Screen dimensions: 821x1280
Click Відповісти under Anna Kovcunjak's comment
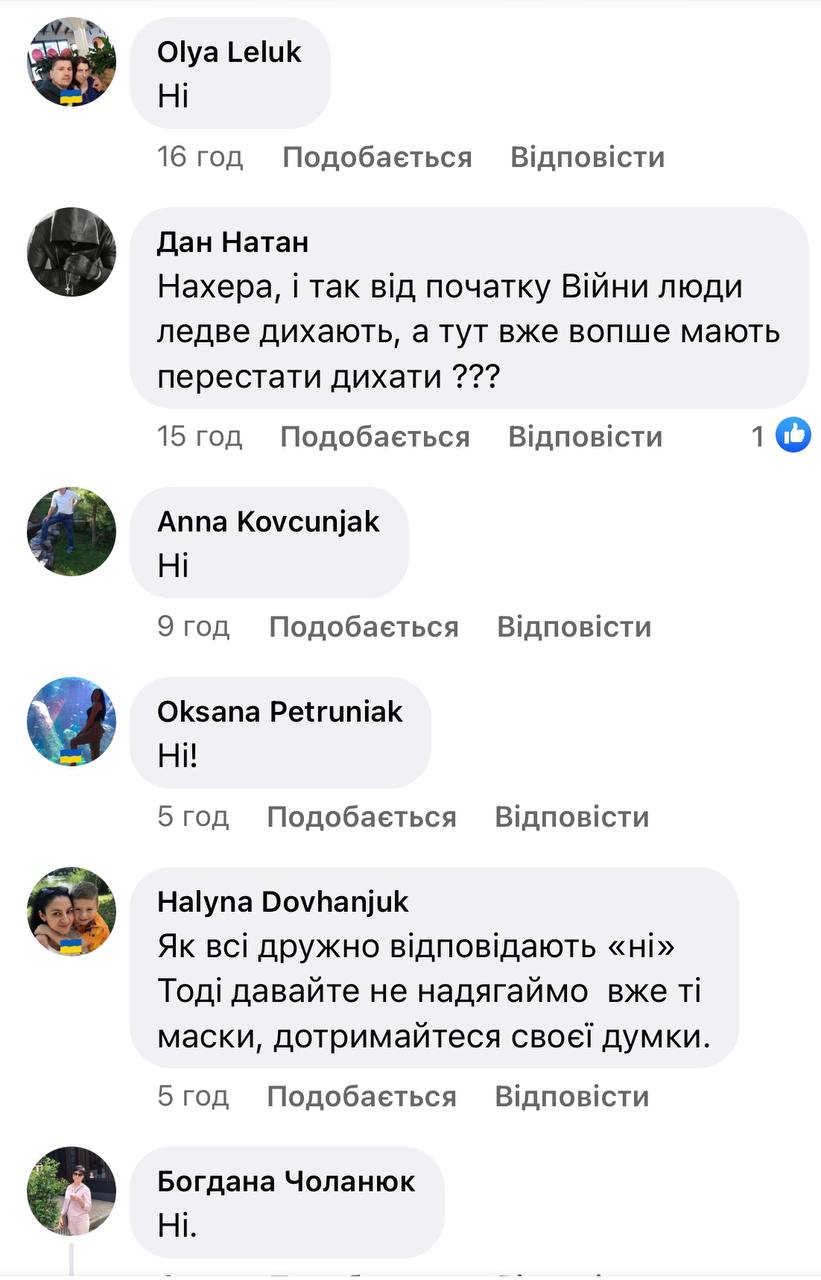tap(574, 627)
